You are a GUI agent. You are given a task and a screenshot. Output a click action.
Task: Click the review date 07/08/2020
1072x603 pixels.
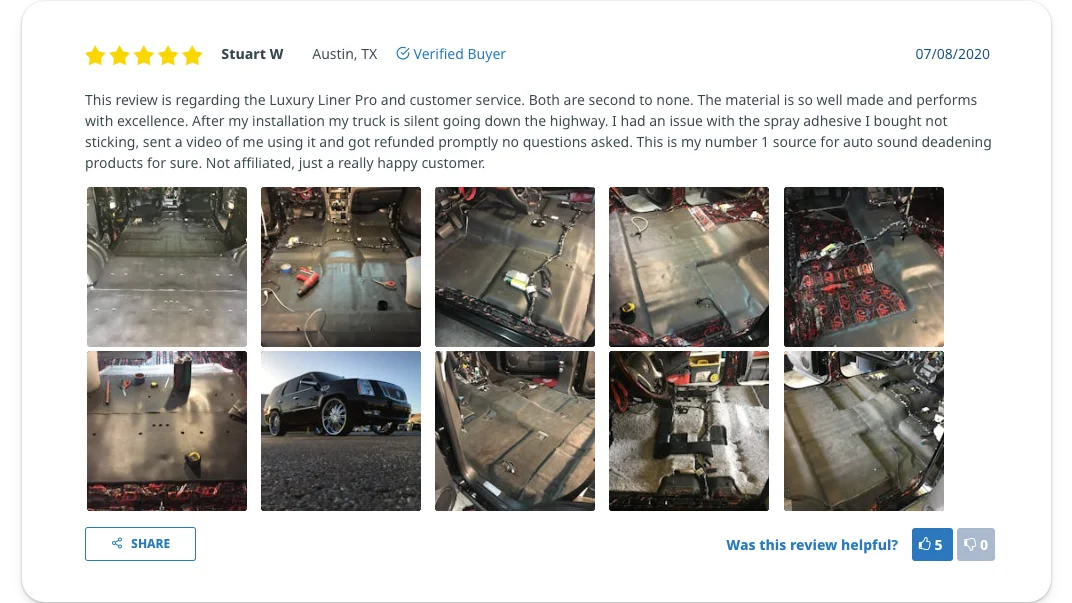point(952,54)
